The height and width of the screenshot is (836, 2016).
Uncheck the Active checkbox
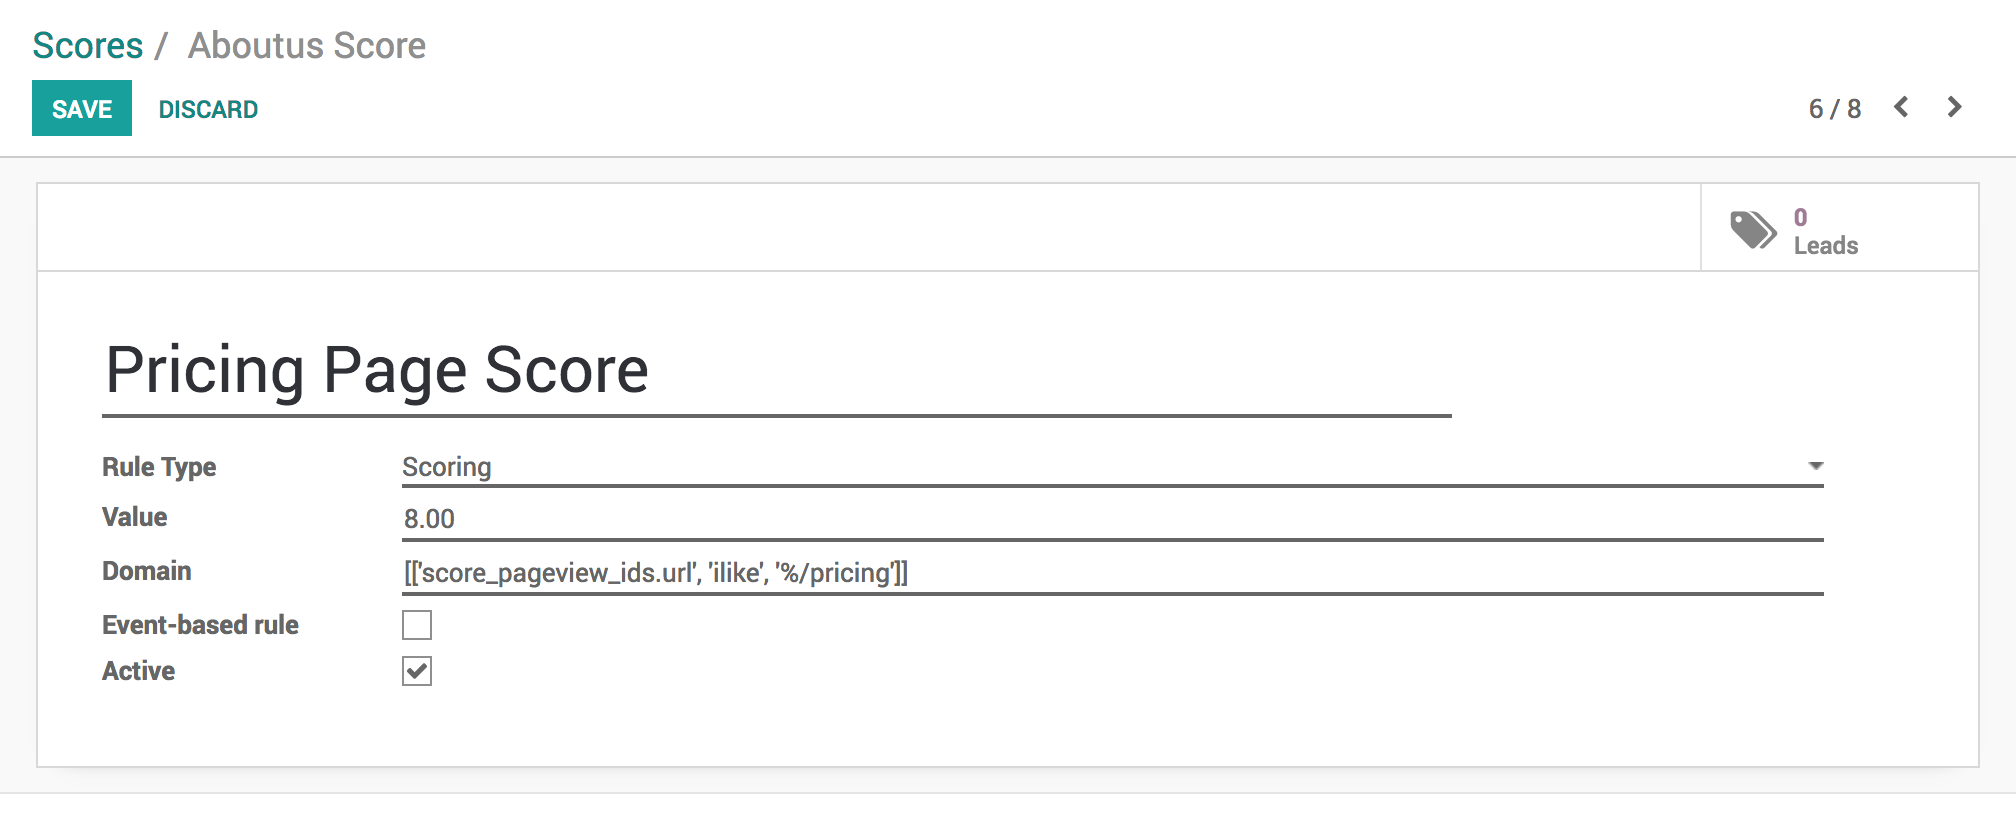(x=417, y=671)
